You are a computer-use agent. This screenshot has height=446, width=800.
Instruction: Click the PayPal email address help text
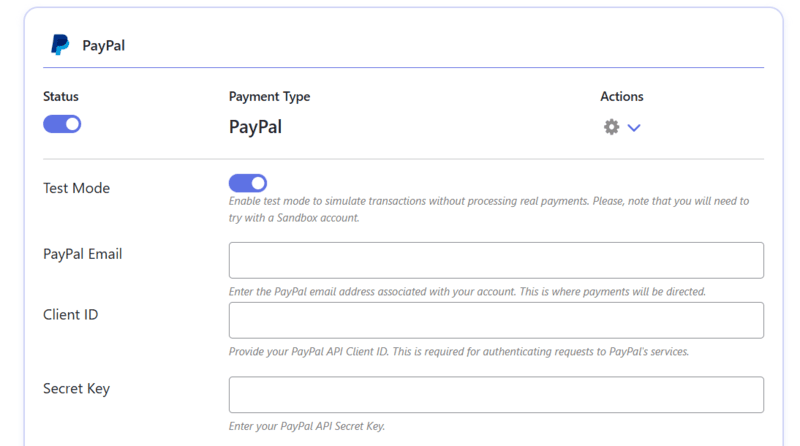click(467, 292)
